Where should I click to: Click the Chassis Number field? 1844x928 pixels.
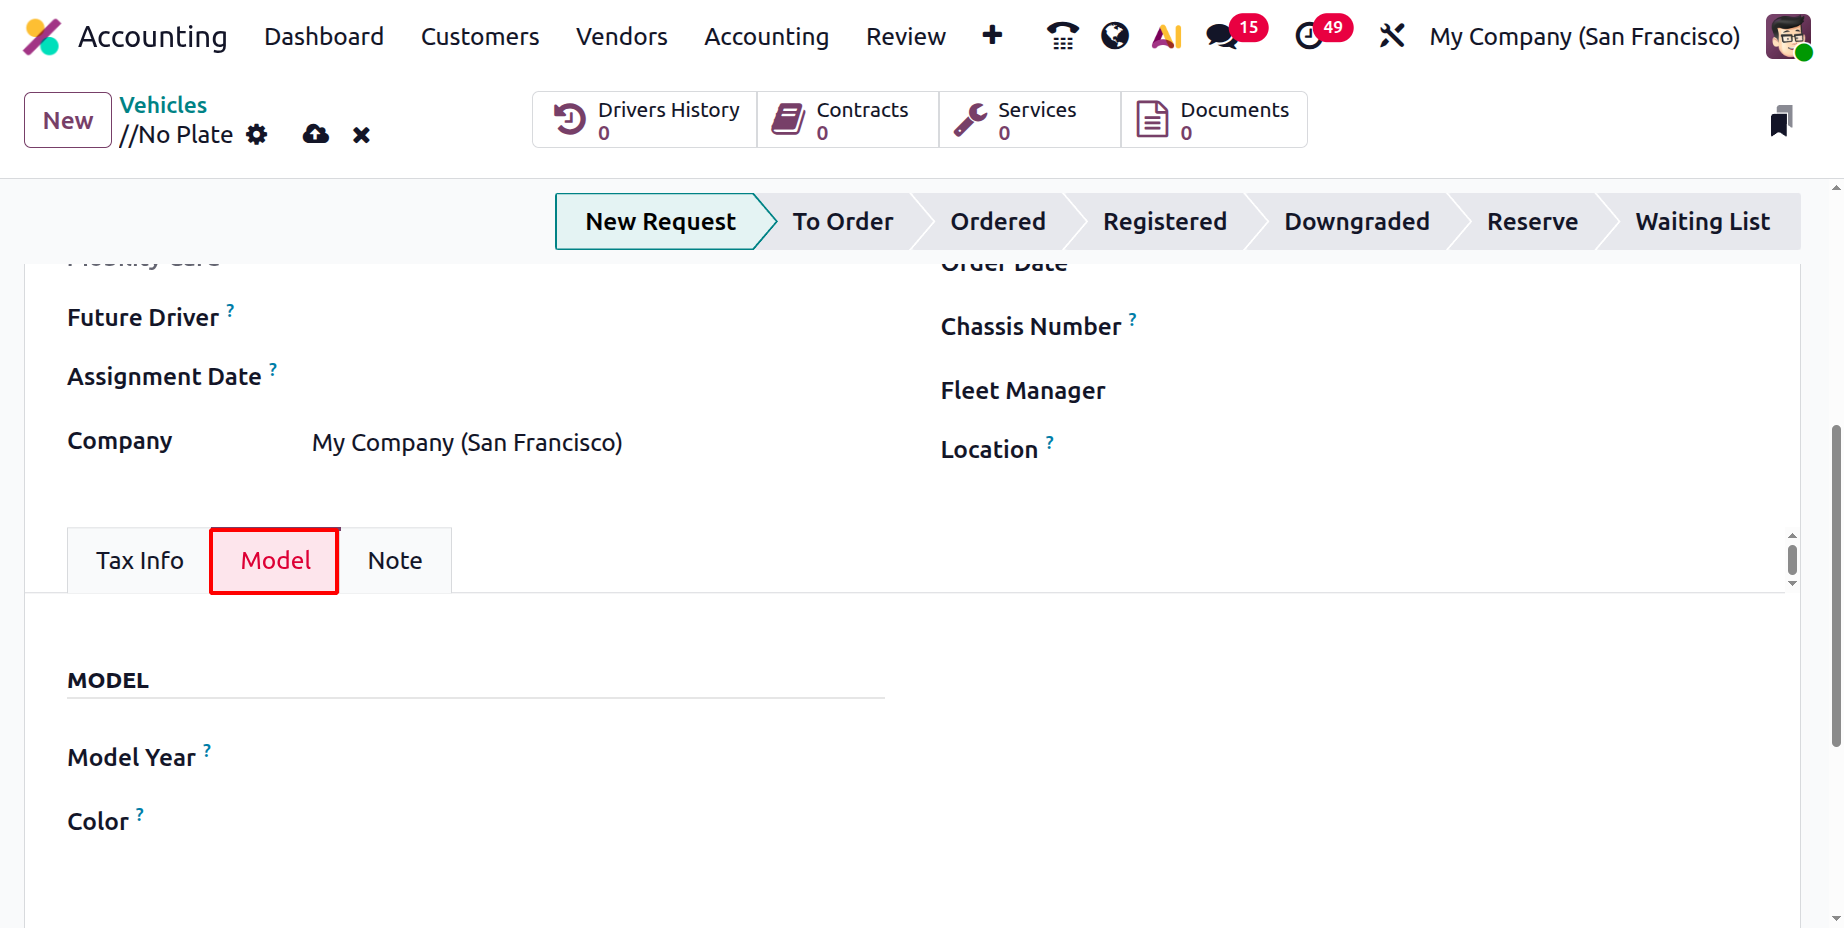(1470, 327)
